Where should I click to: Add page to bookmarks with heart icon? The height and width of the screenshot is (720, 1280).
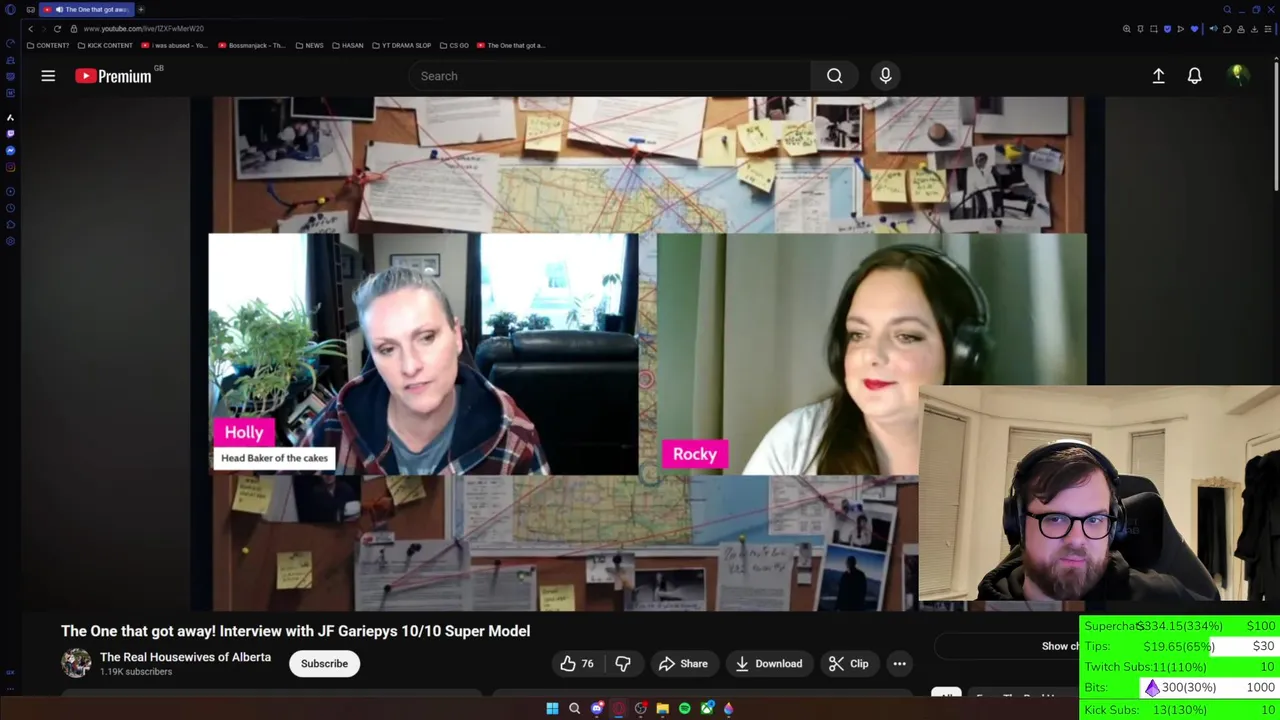tap(1194, 29)
